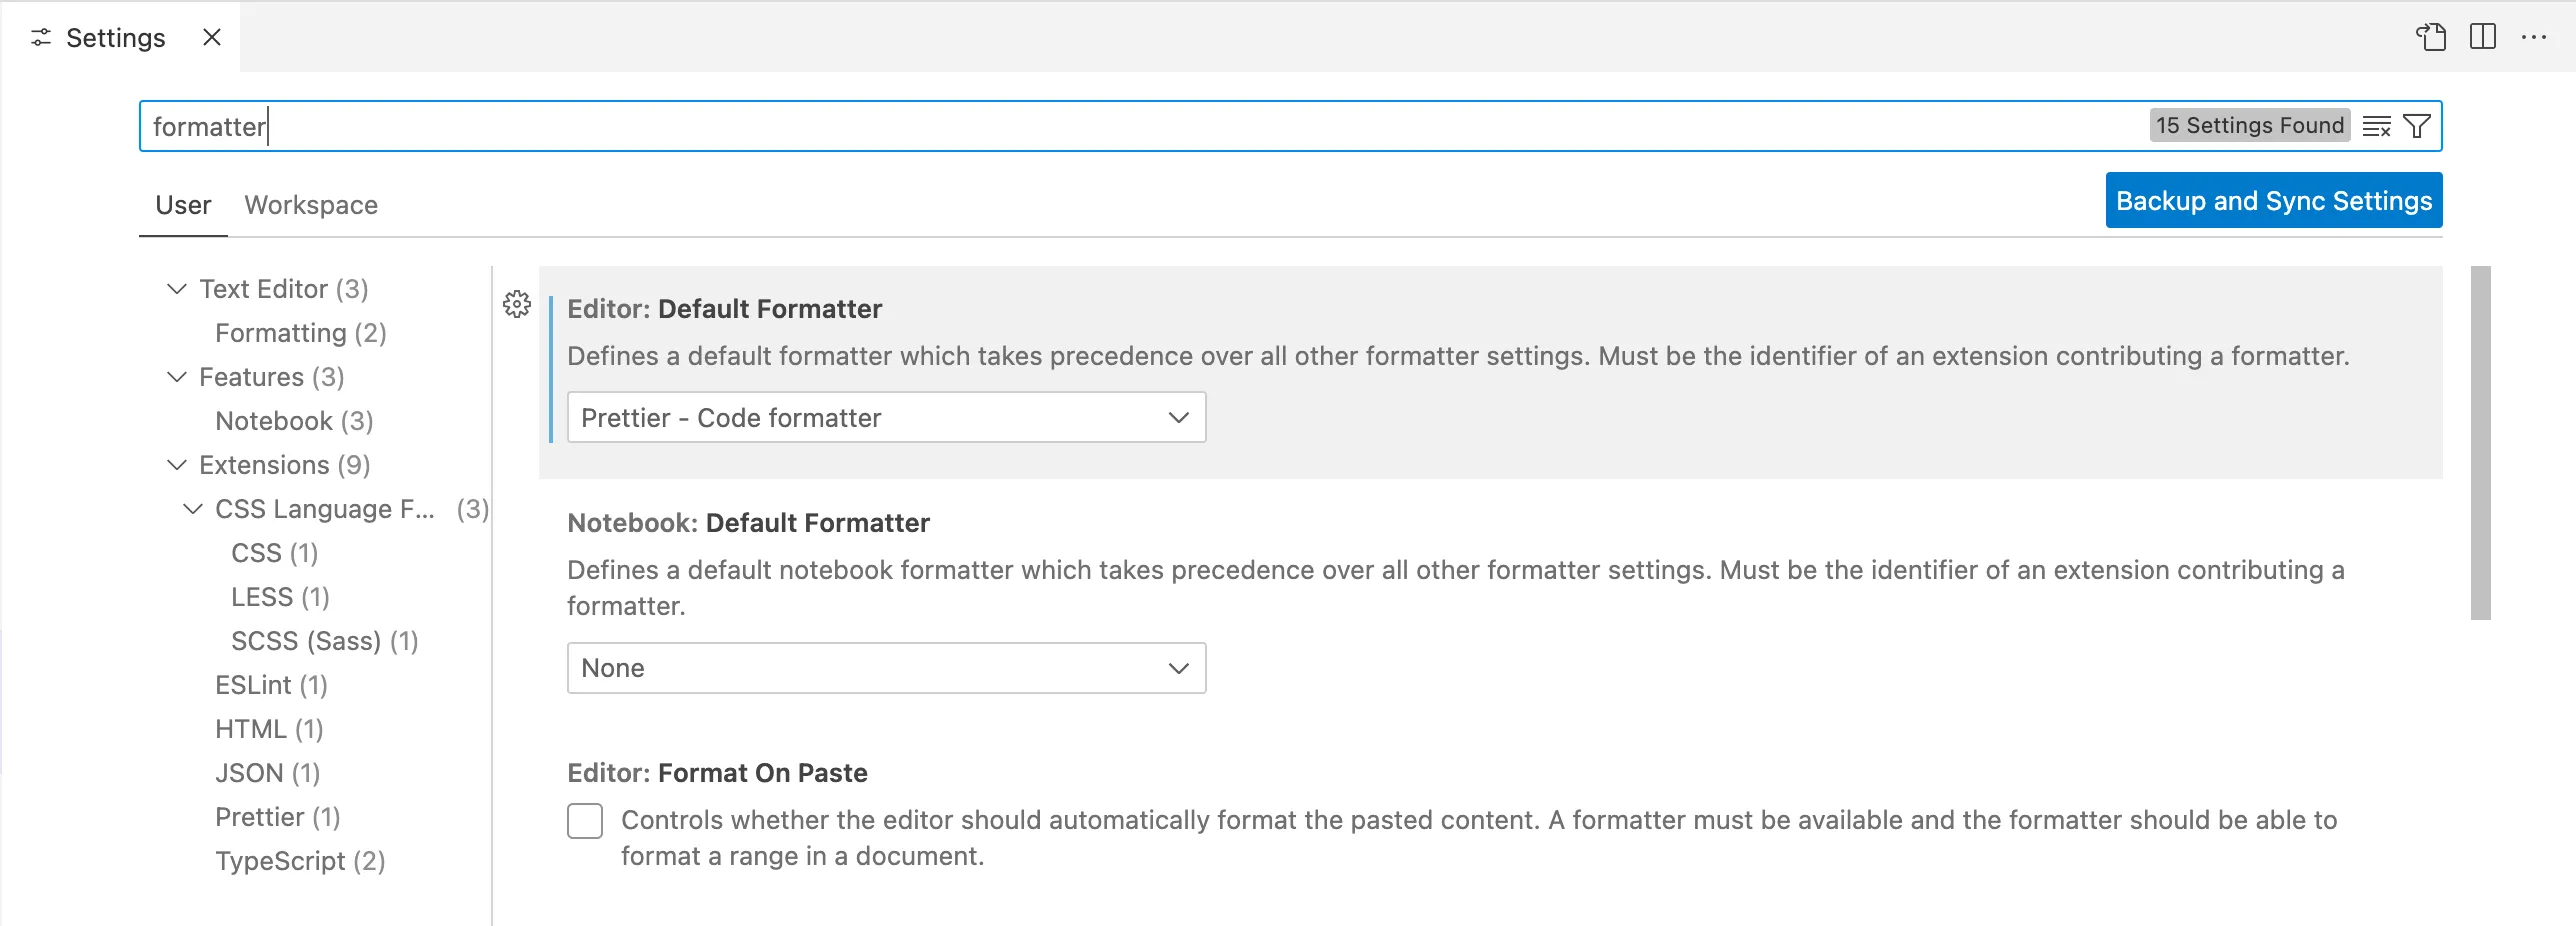The width and height of the screenshot is (2576, 926).
Task: Enable the Format On Paste checkbox
Action: pyautogui.click(x=585, y=821)
